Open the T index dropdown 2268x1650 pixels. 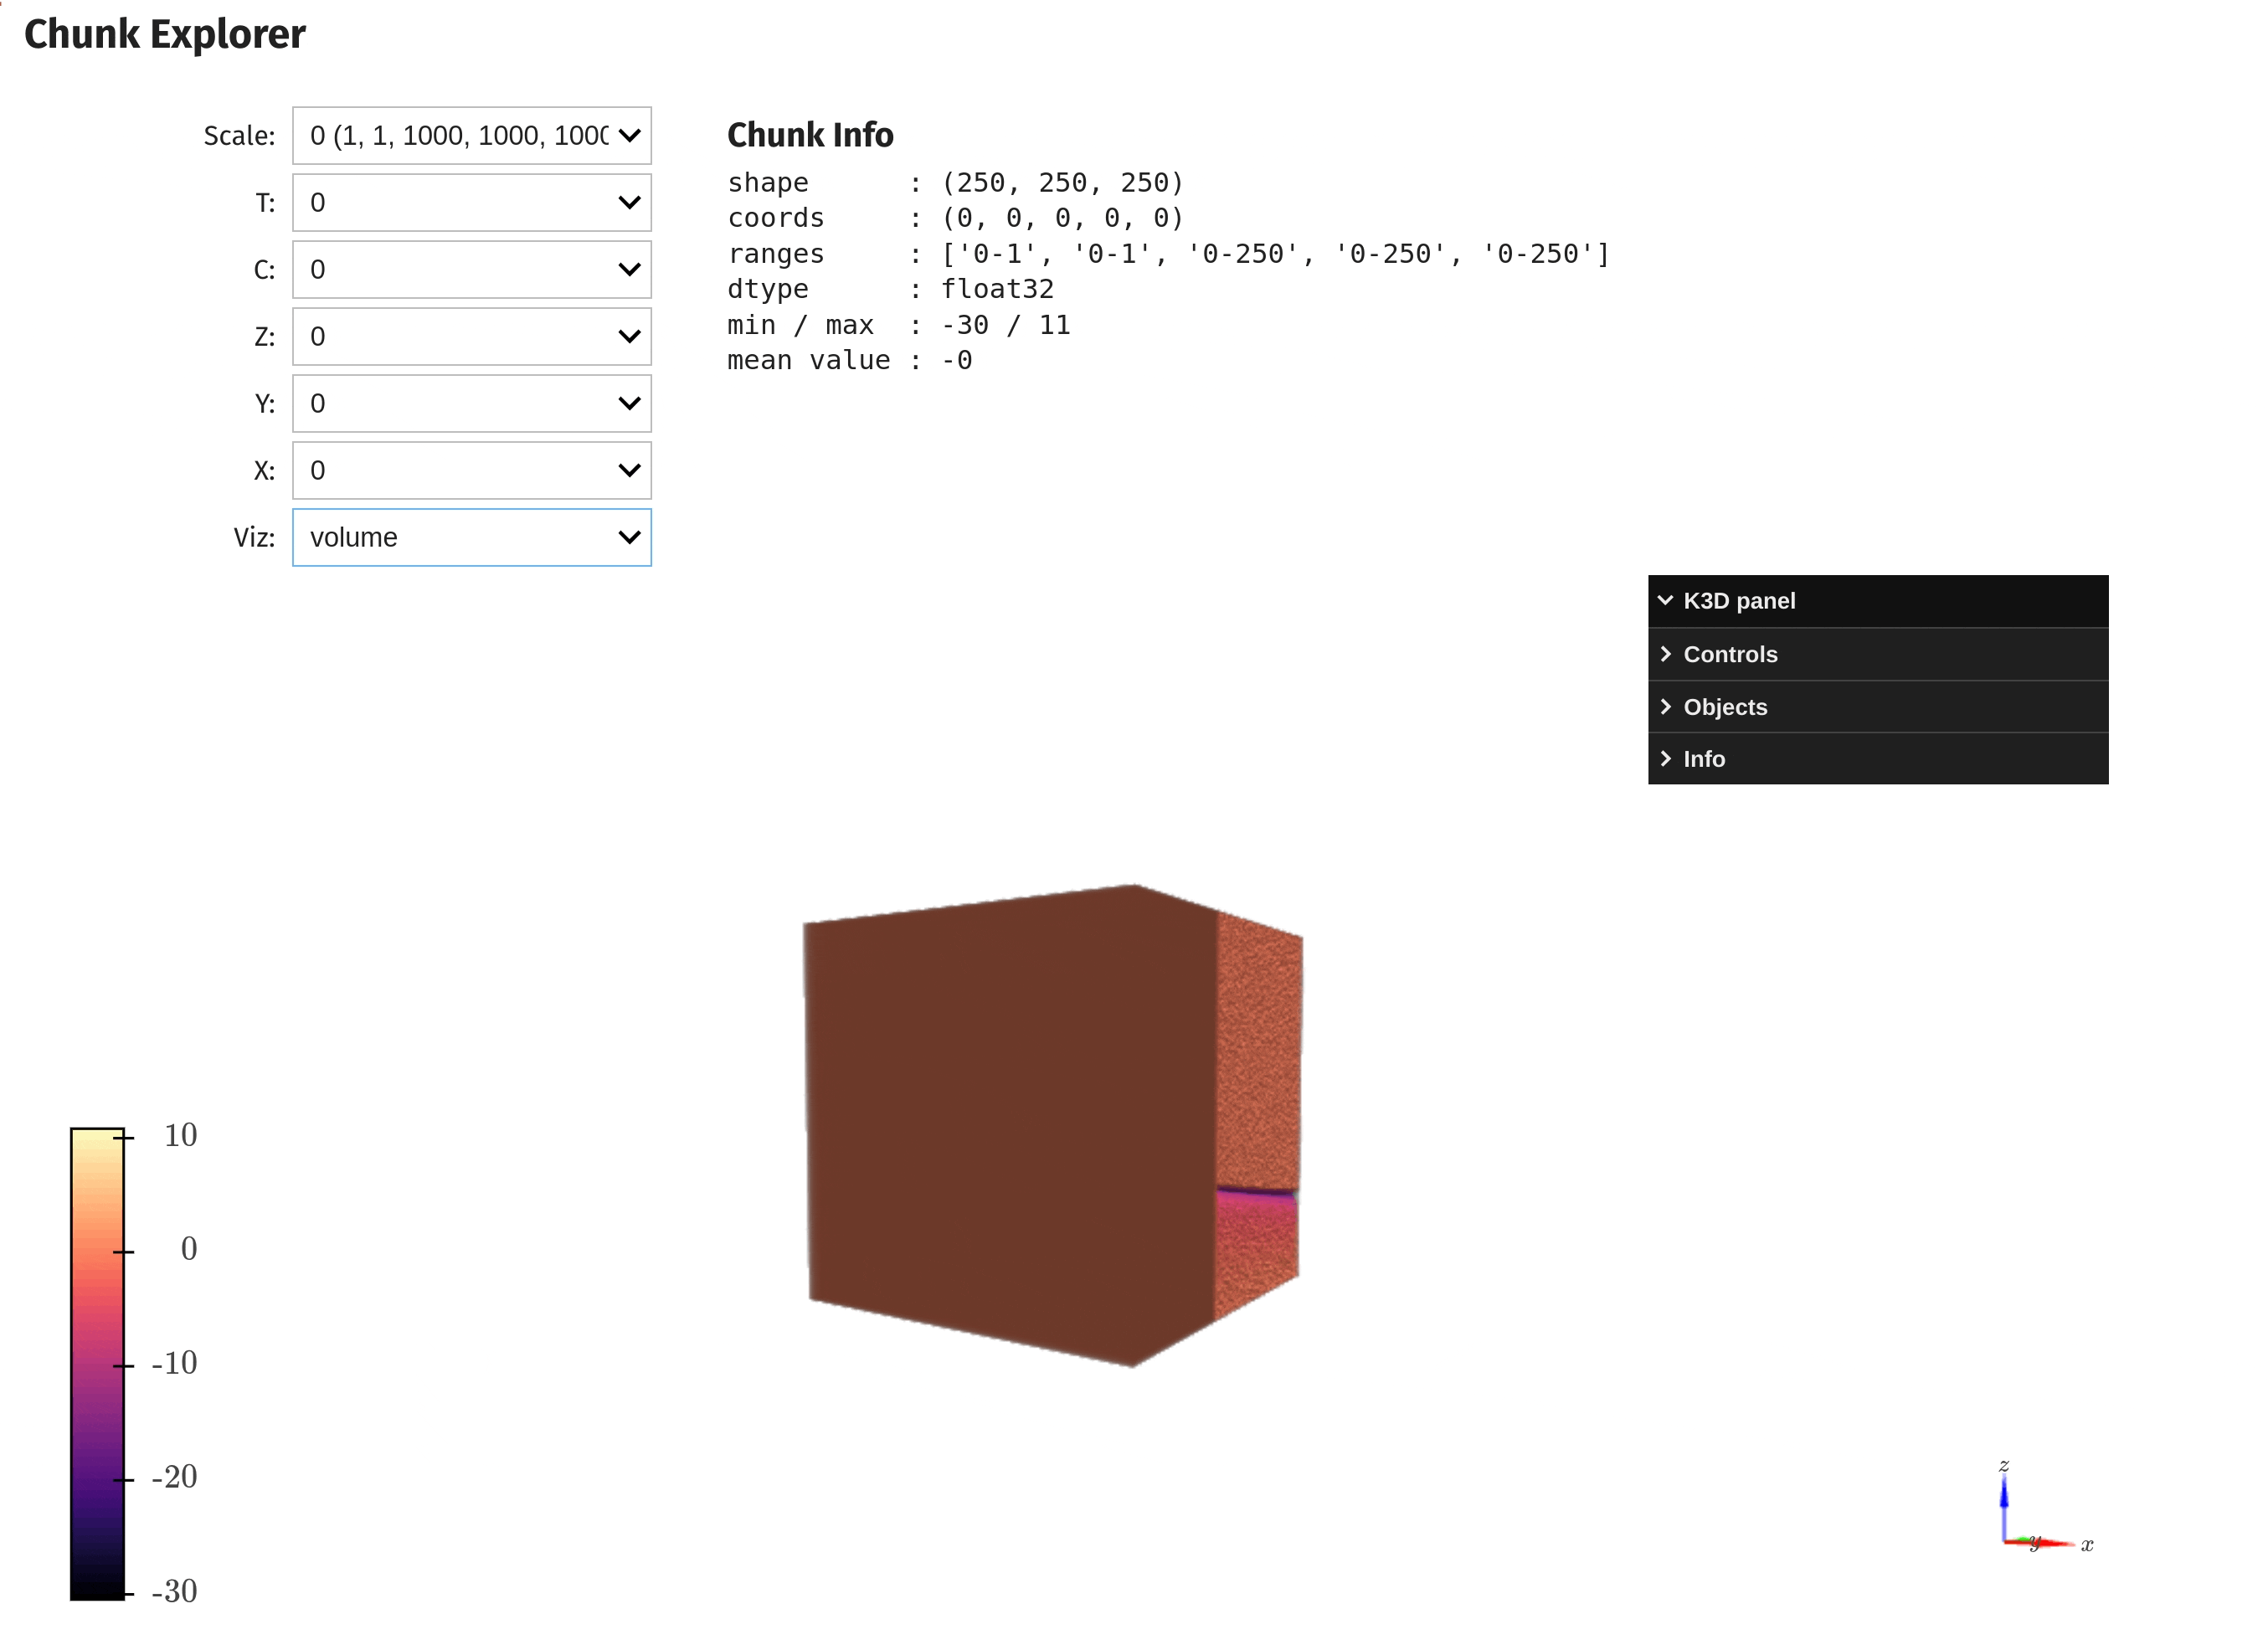[471, 203]
